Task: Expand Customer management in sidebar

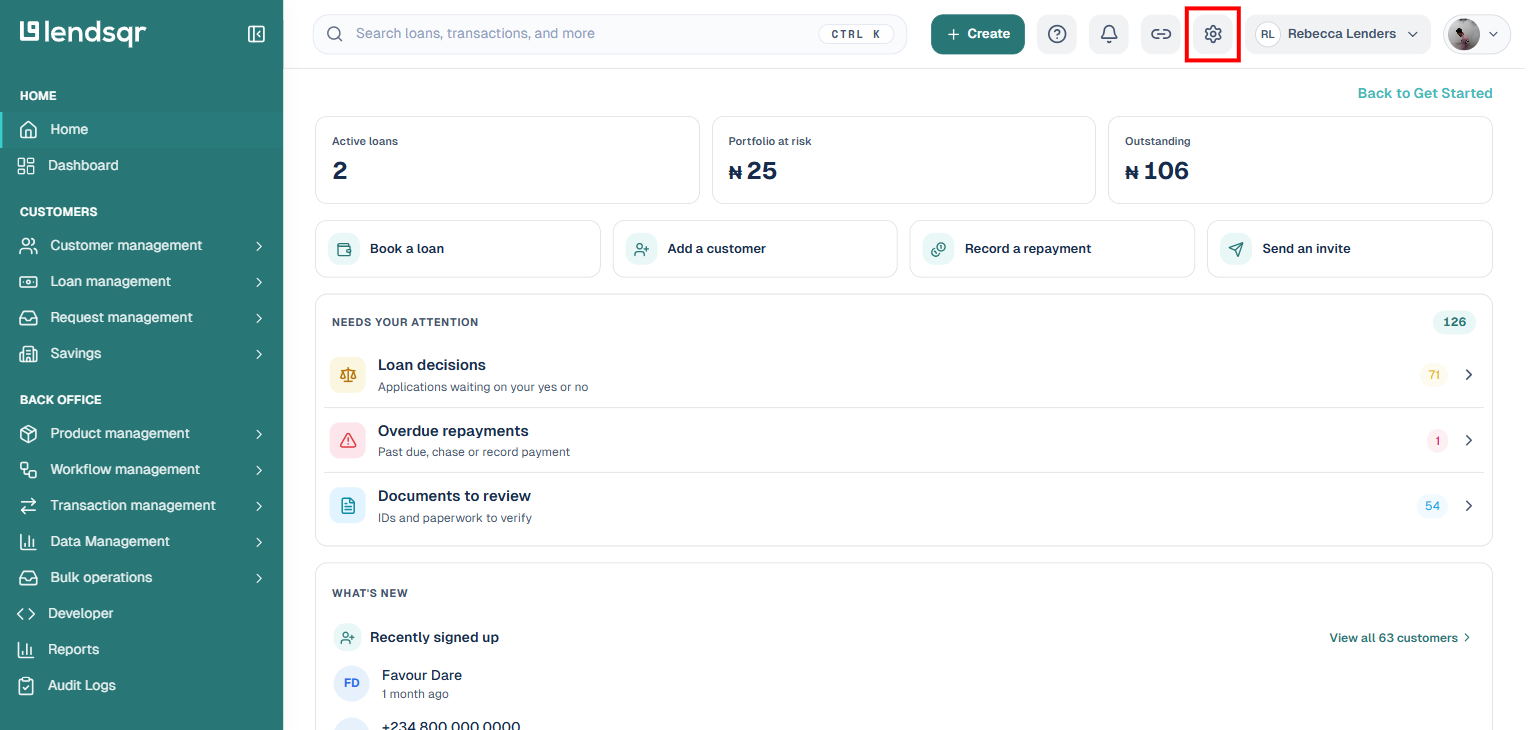Action: pyautogui.click(x=142, y=246)
